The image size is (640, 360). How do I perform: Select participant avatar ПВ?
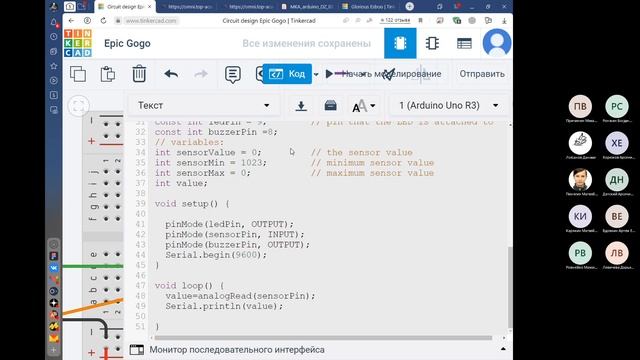point(580,106)
